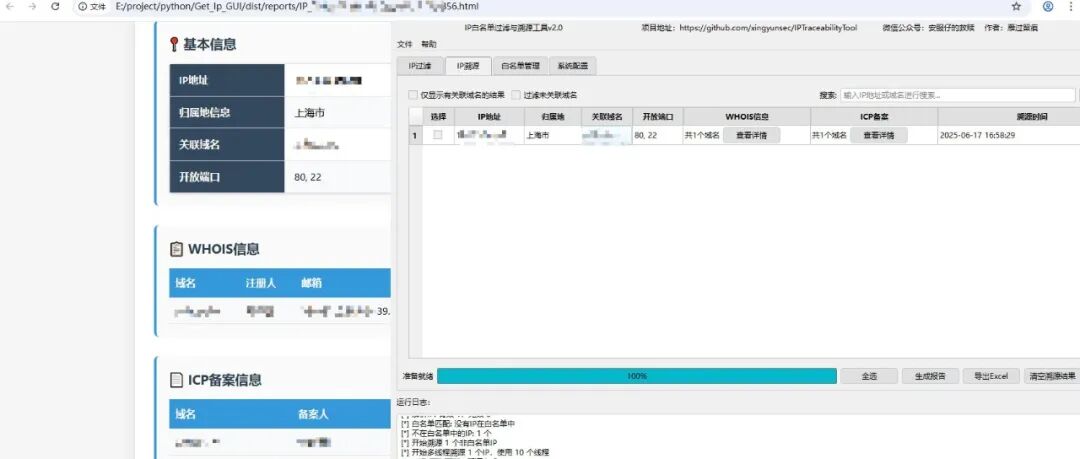Click log line 白名单匹配: 没有IP在白名单中
The height and width of the screenshot is (459, 1080).
tap(457, 424)
